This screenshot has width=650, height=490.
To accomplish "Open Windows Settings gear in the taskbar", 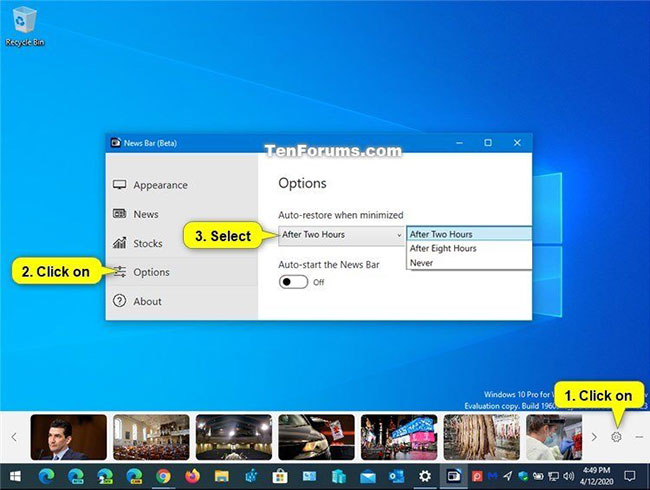I will (x=425, y=476).
